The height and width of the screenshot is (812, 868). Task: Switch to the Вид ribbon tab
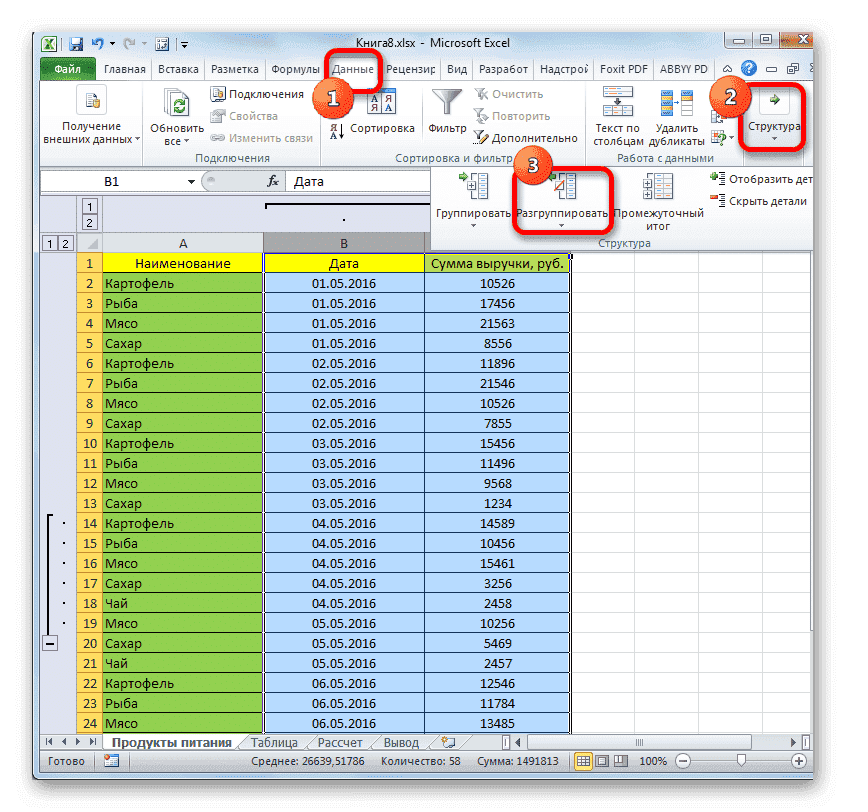[455, 69]
